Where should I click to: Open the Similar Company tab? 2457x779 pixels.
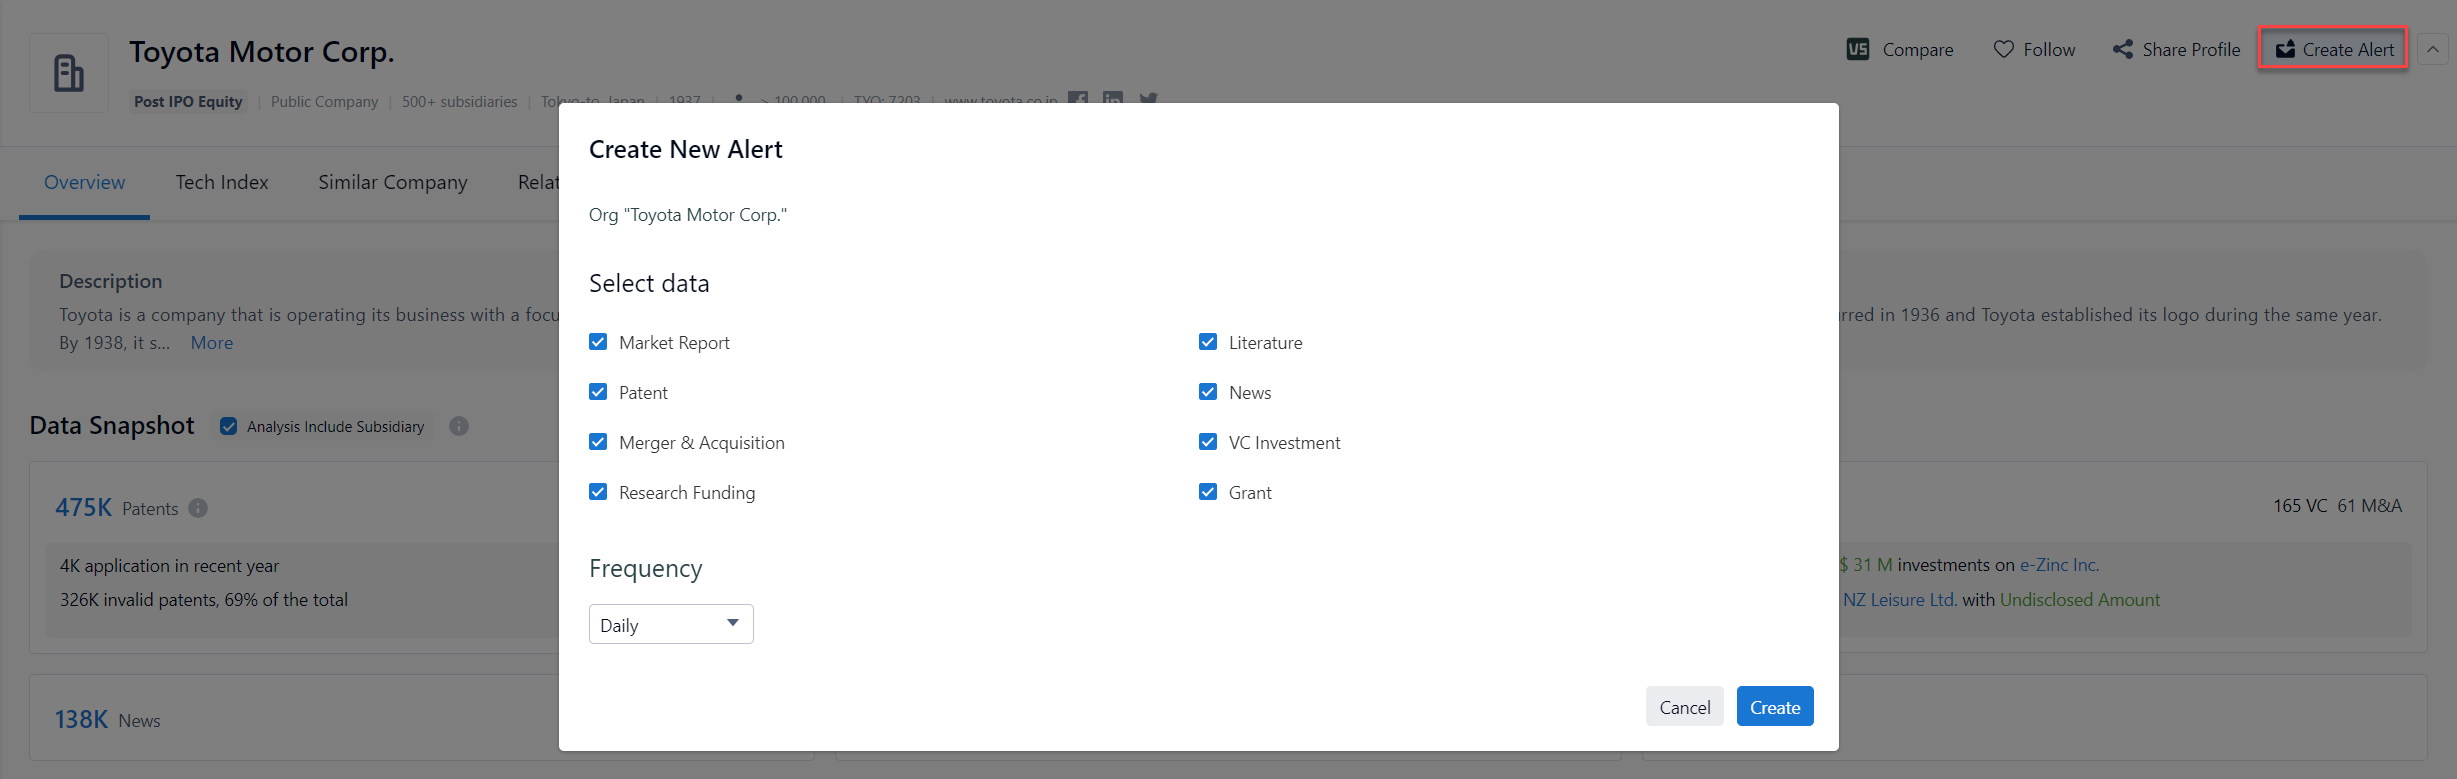(392, 182)
